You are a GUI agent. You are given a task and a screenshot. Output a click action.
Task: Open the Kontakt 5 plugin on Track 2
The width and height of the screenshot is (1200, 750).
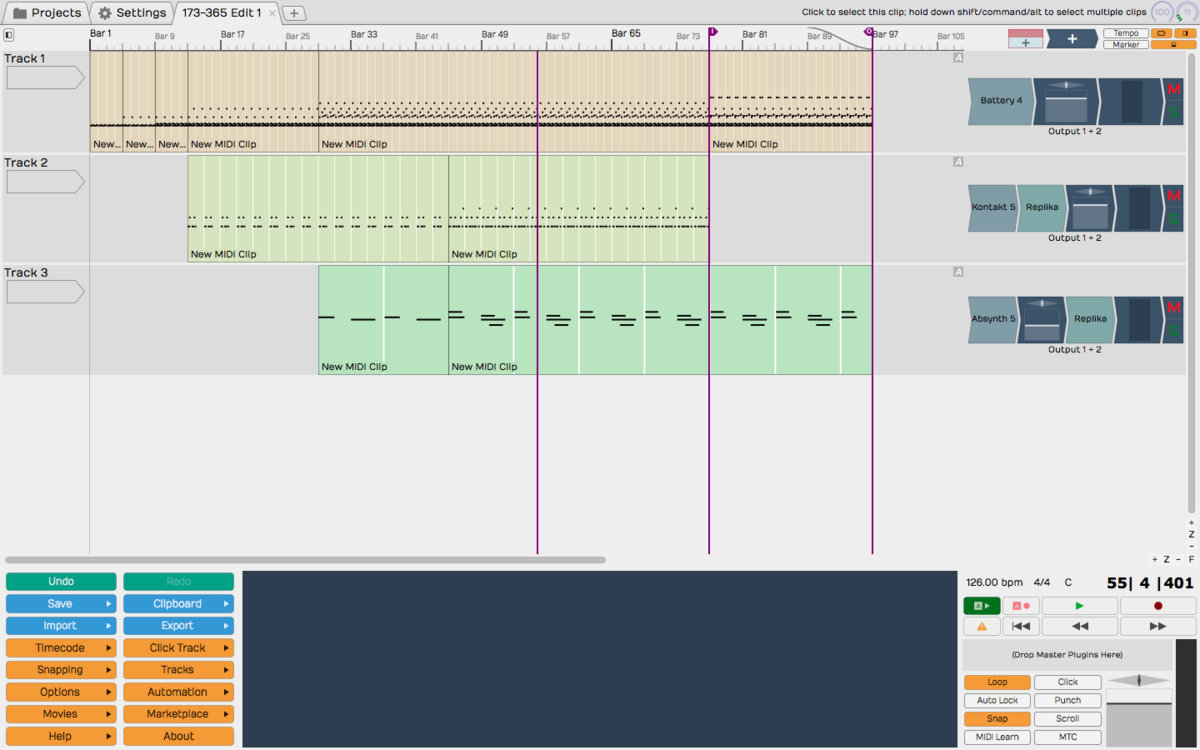click(992, 208)
